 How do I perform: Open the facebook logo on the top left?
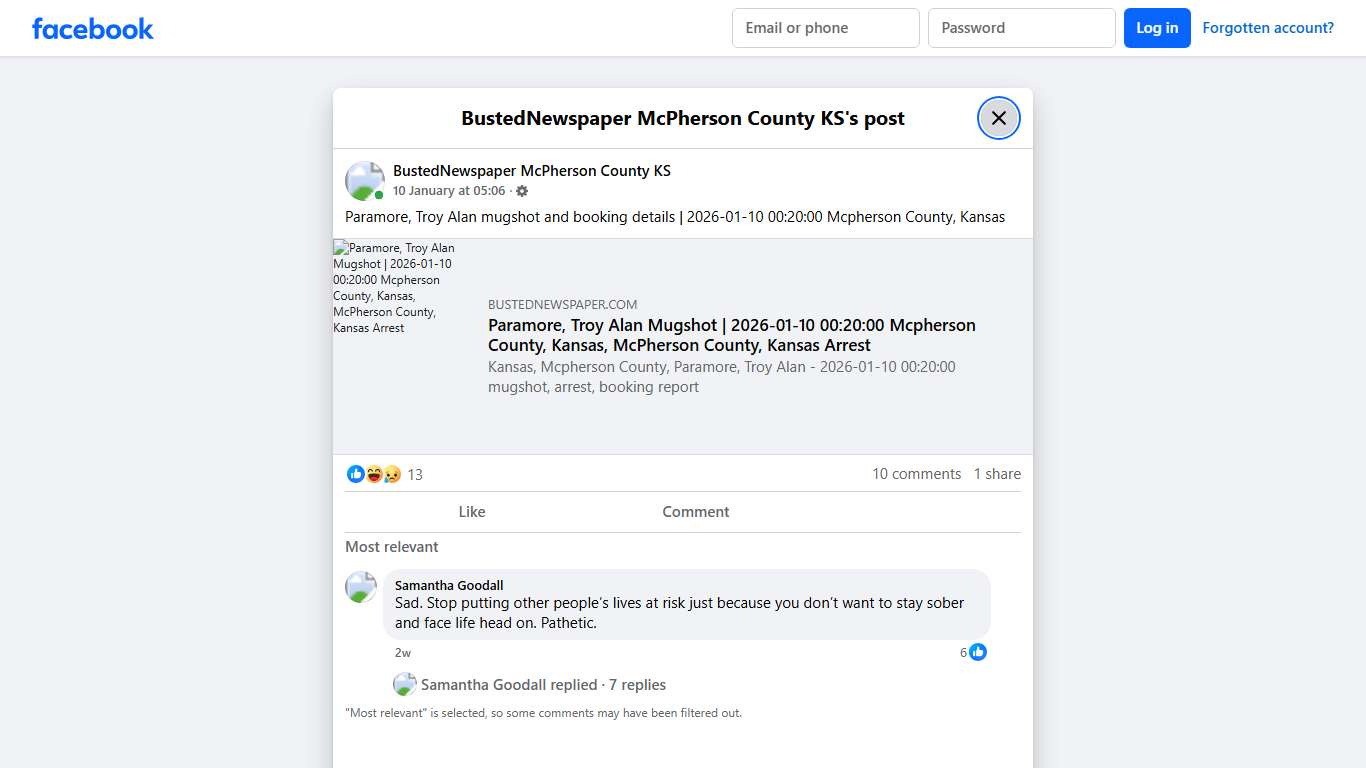92,28
